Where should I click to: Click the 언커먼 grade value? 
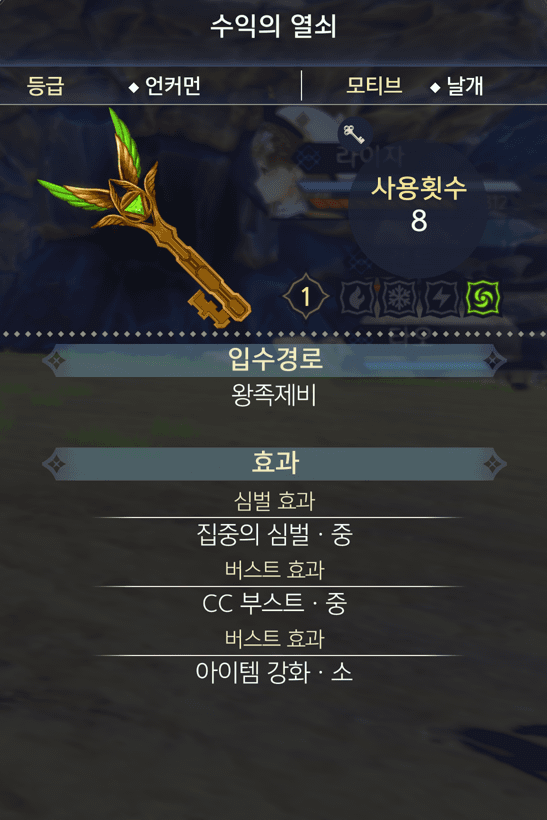173,85
